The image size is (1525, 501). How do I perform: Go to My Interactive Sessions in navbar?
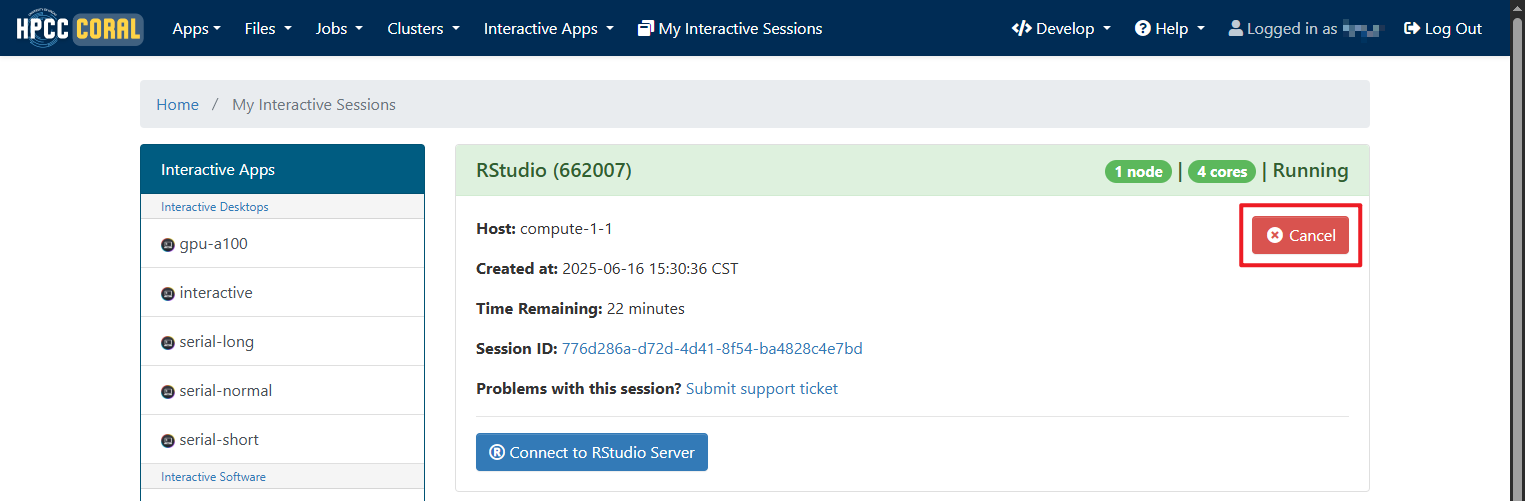coord(730,29)
